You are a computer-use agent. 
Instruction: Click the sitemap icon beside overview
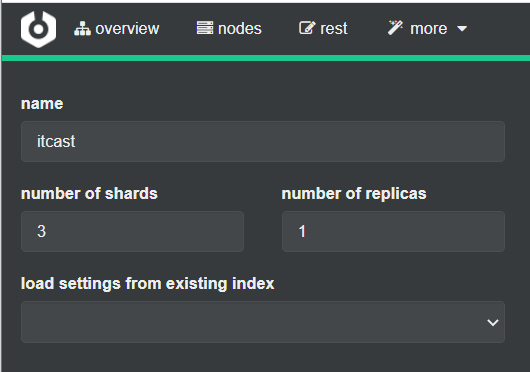82,28
